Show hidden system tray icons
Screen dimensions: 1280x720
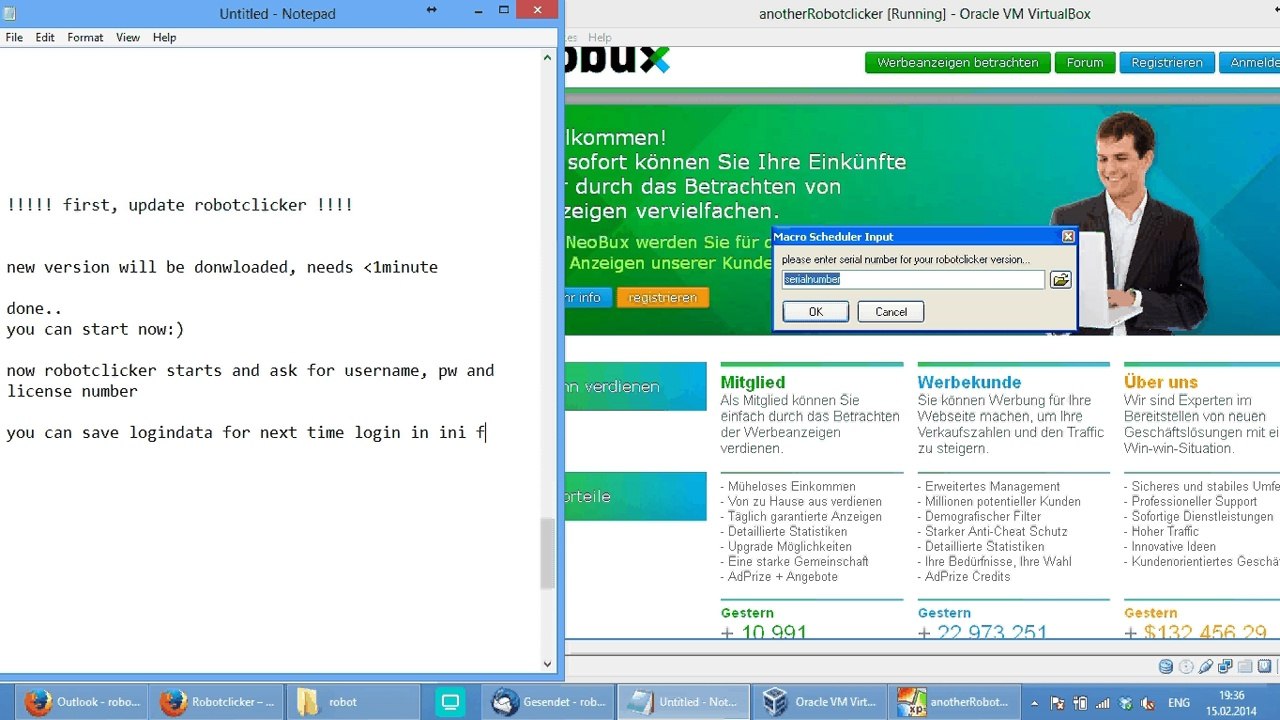1036,702
